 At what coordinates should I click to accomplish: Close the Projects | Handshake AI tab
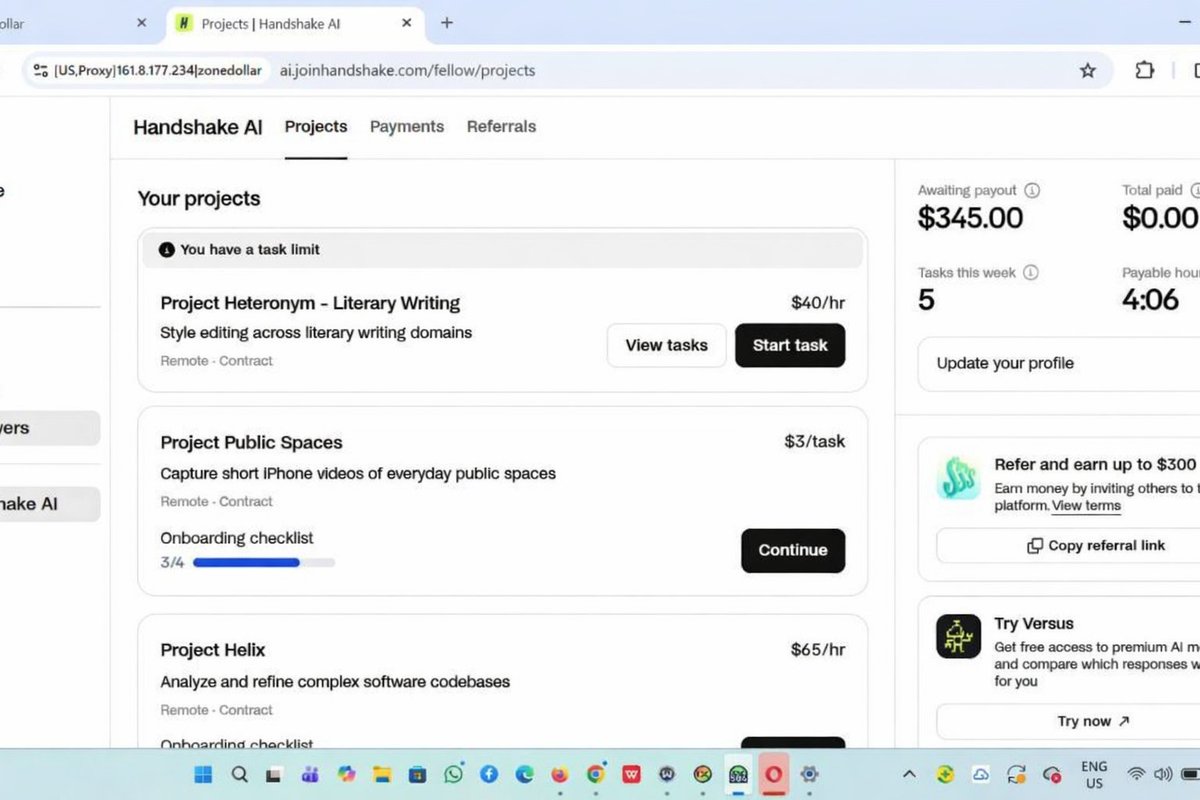(406, 23)
